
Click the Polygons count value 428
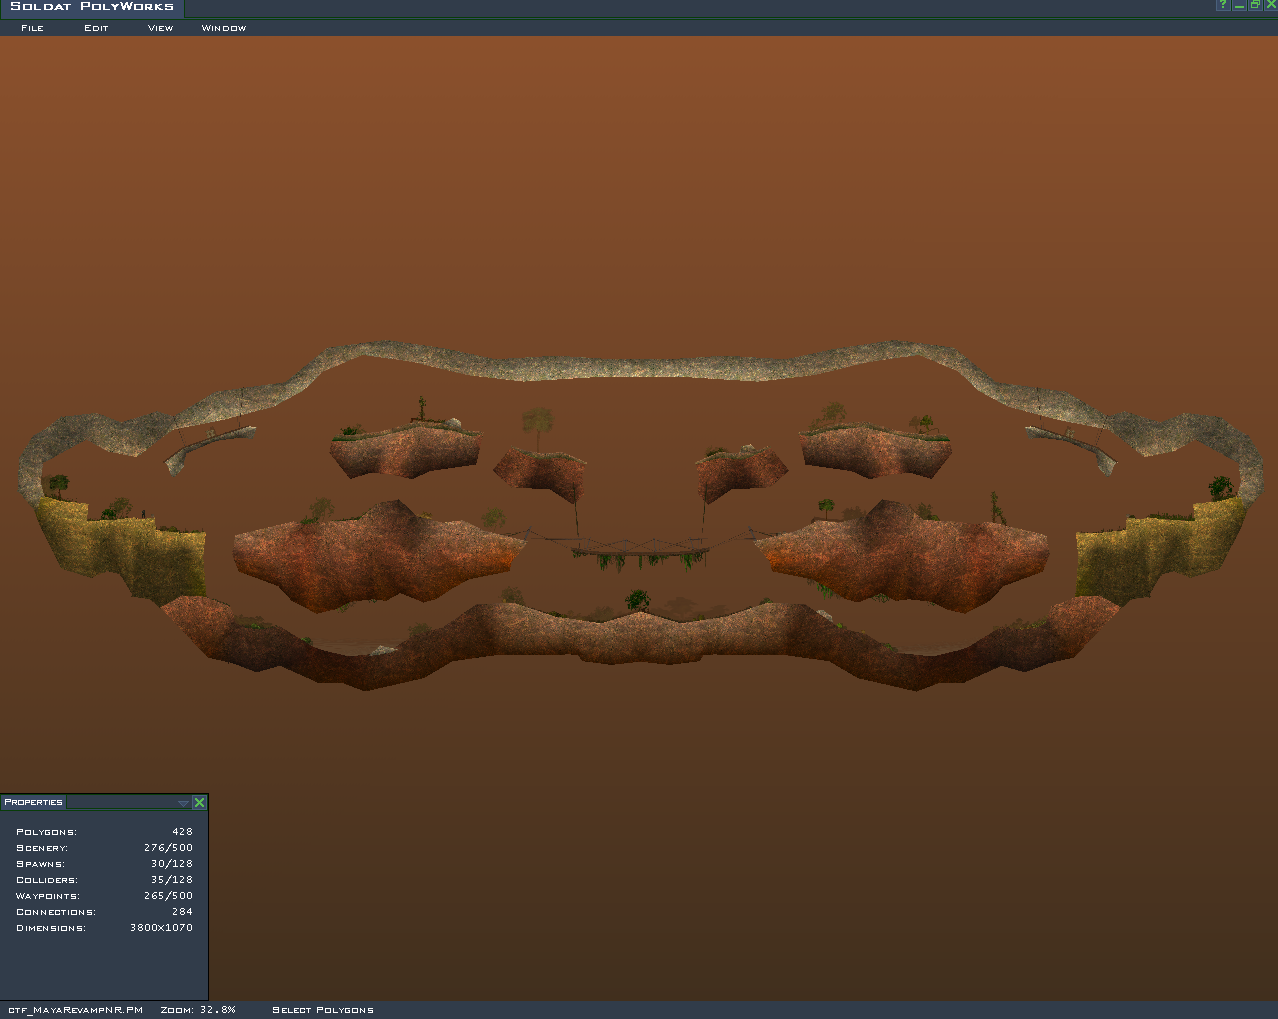click(182, 832)
